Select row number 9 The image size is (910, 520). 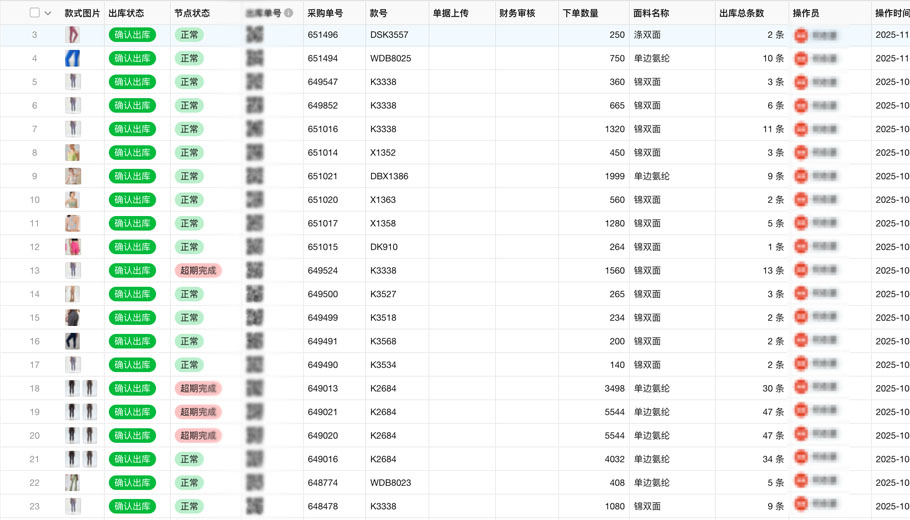[34, 176]
